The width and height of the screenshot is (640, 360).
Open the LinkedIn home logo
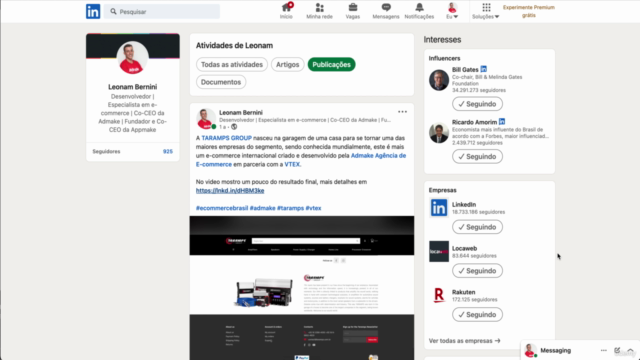point(93,11)
